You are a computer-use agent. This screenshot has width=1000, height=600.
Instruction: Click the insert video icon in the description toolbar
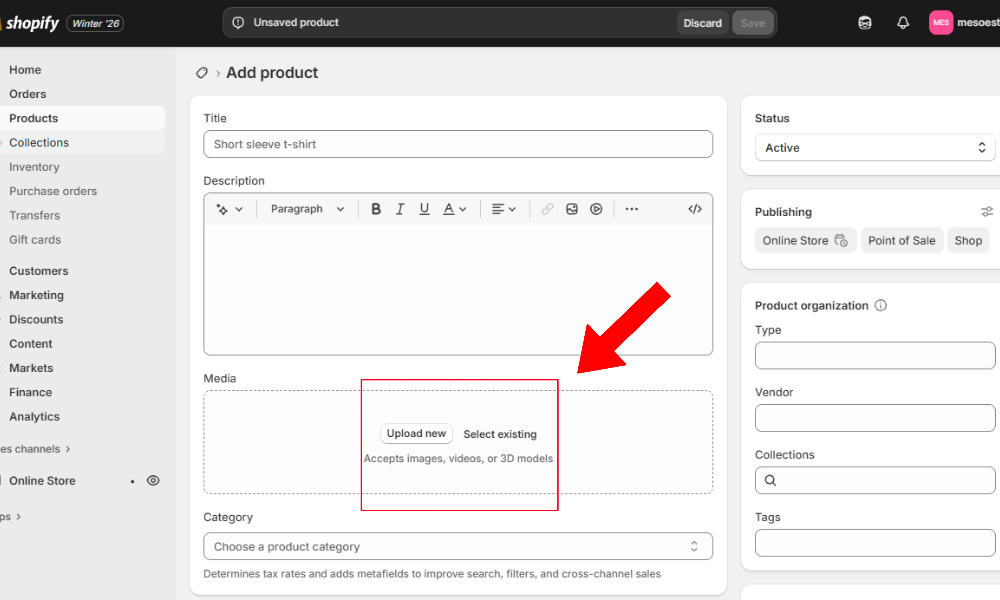click(596, 209)
